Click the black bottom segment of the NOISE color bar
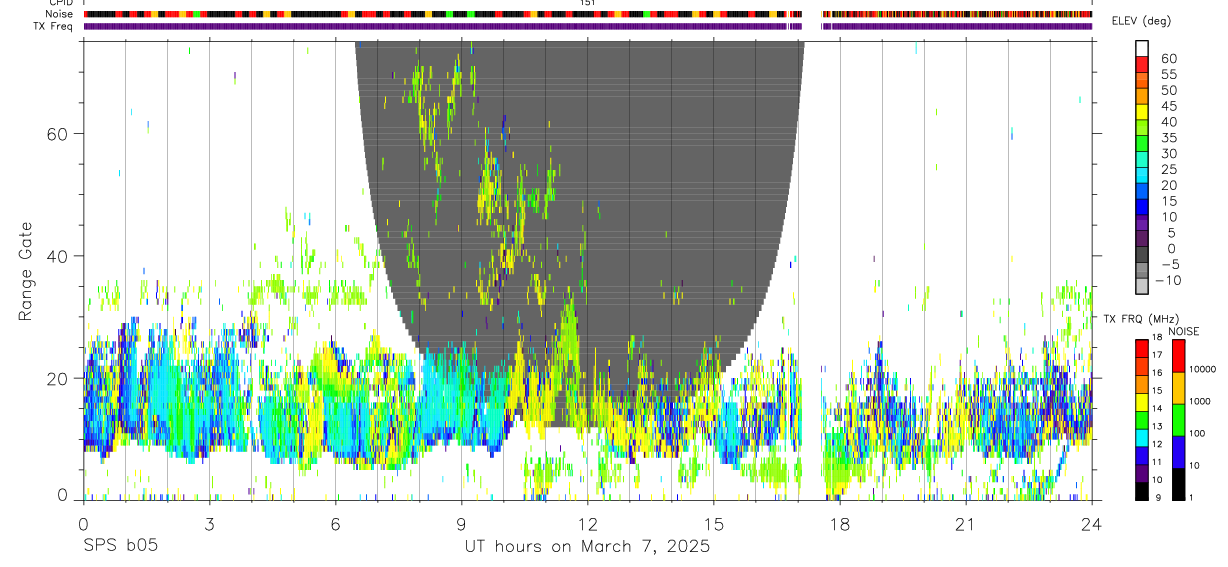Screen dimensions: 1228x567 click(x=1179, y=484)
